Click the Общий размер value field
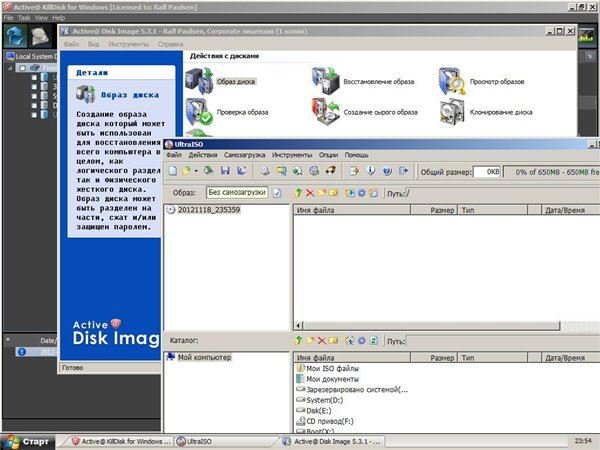The height and width of the screenshot is (450, 600). click(x=487, y=172)
